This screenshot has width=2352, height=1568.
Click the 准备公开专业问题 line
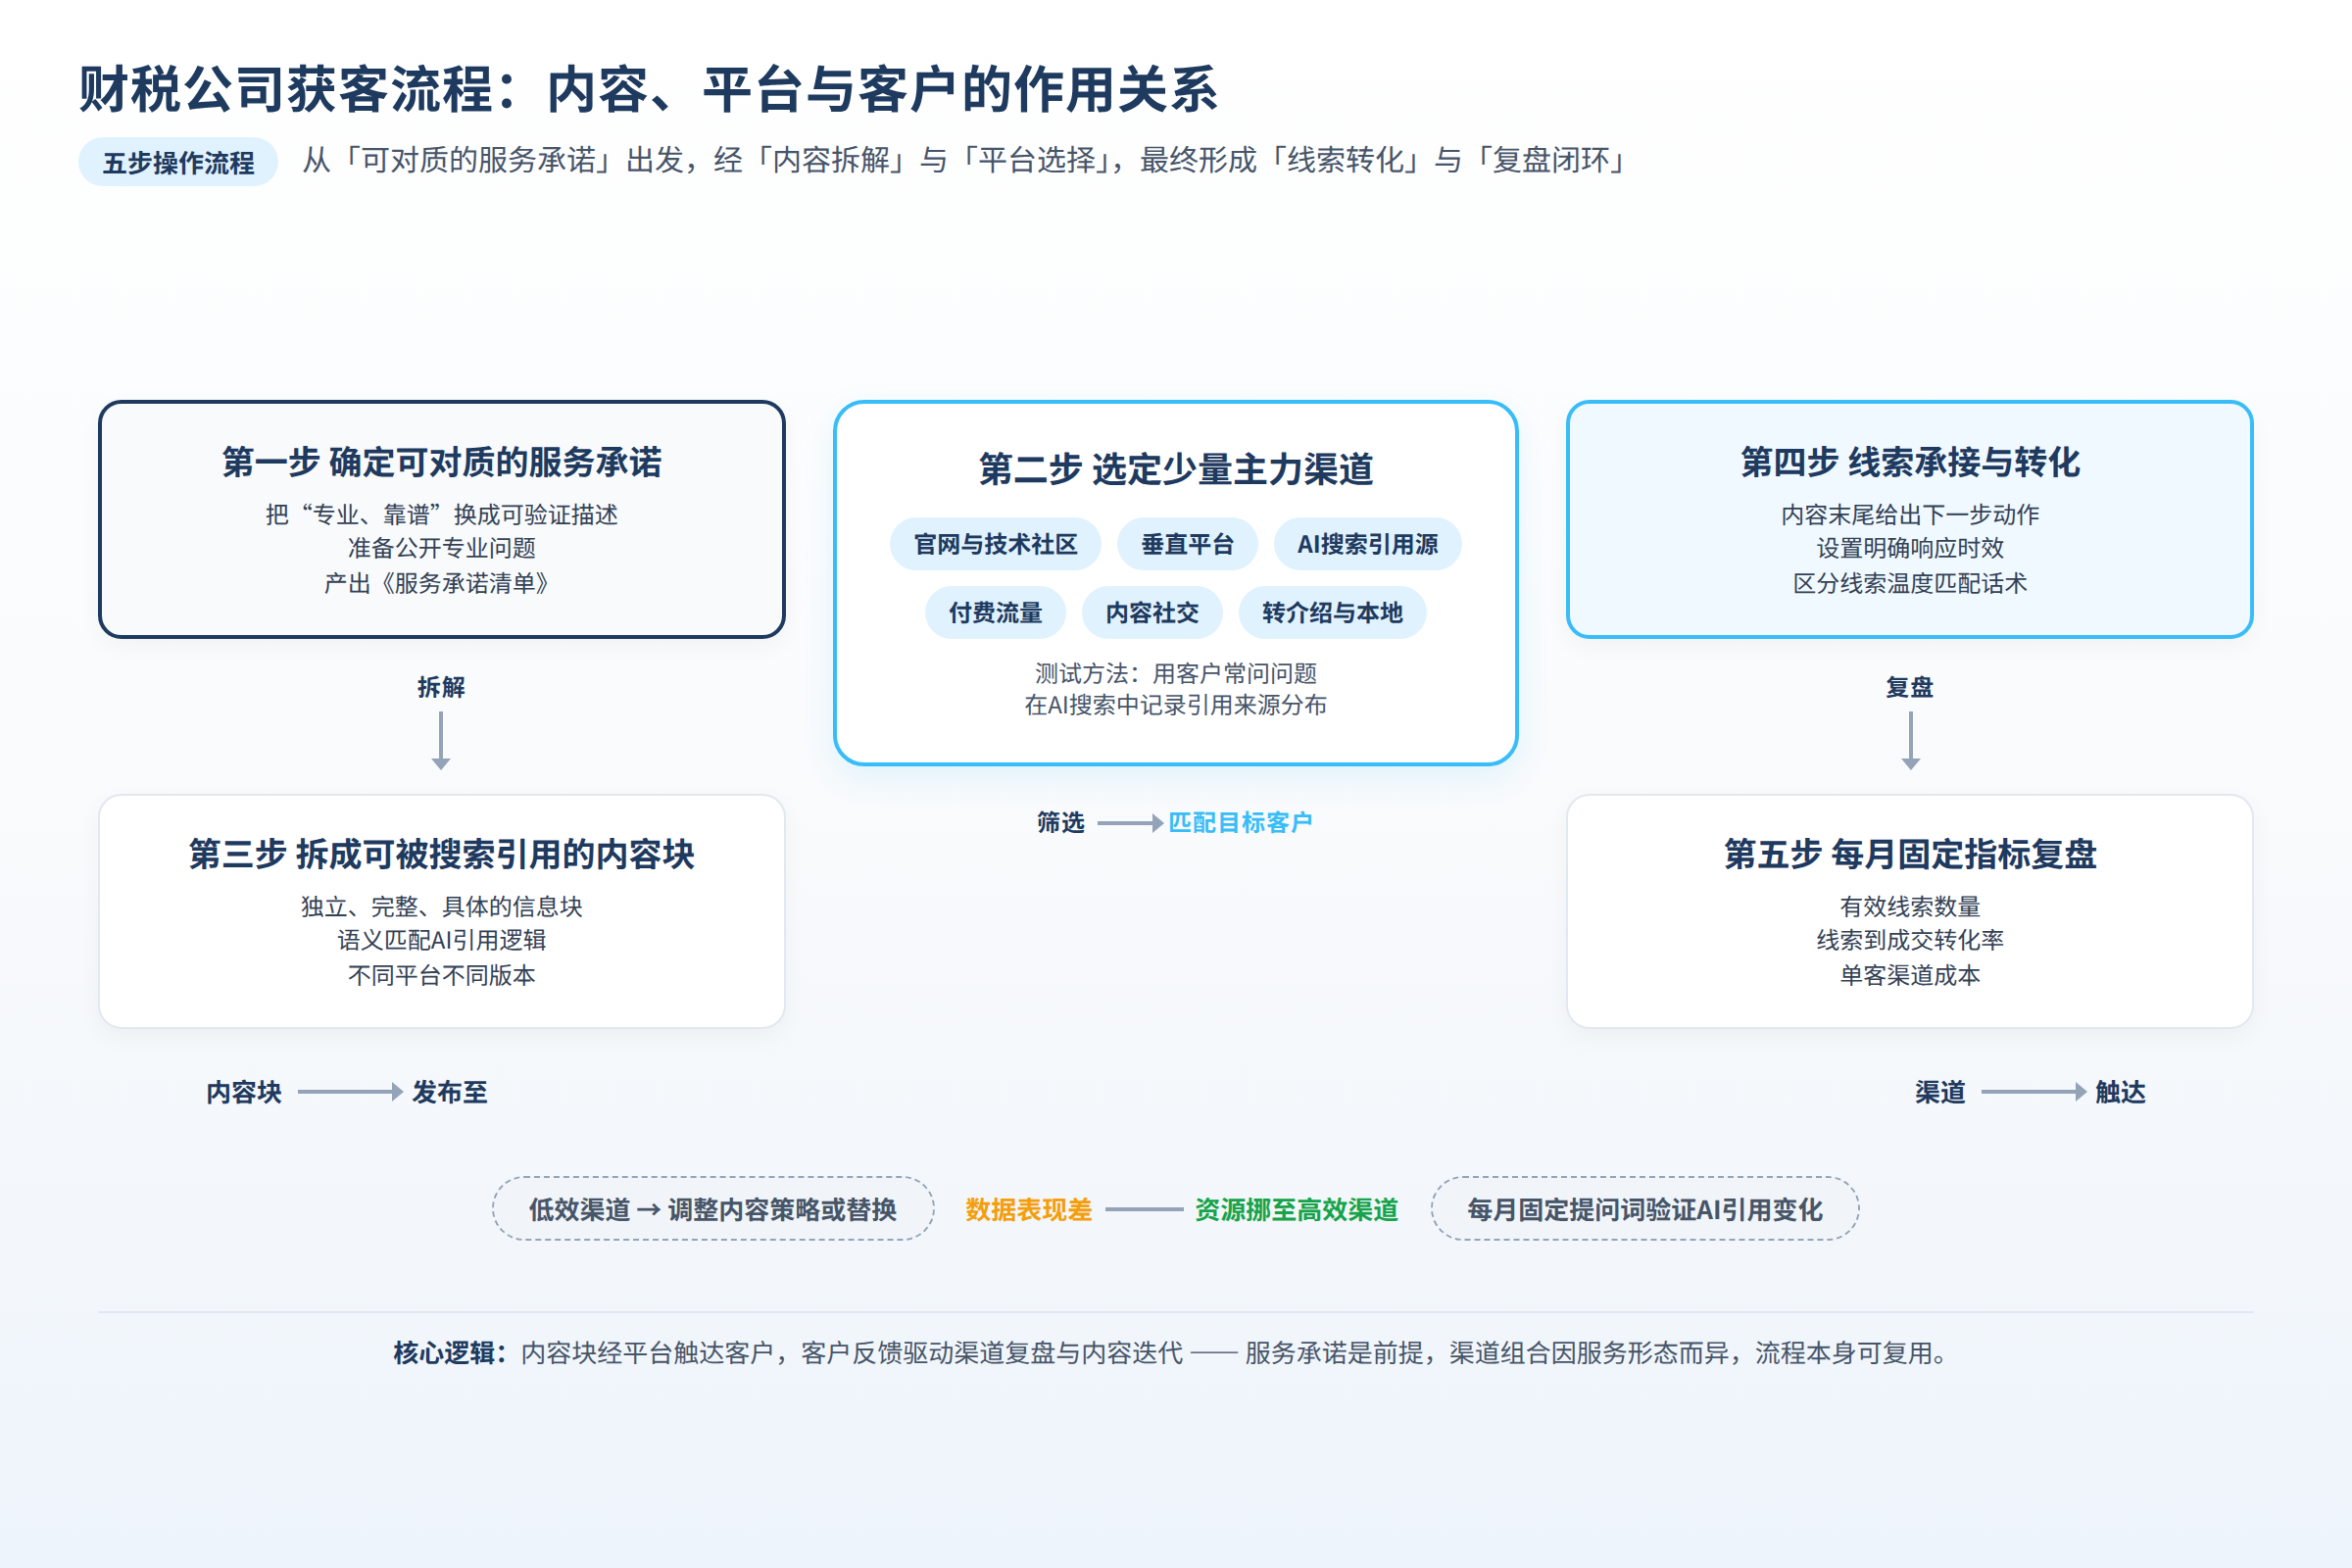coord(441,548)
